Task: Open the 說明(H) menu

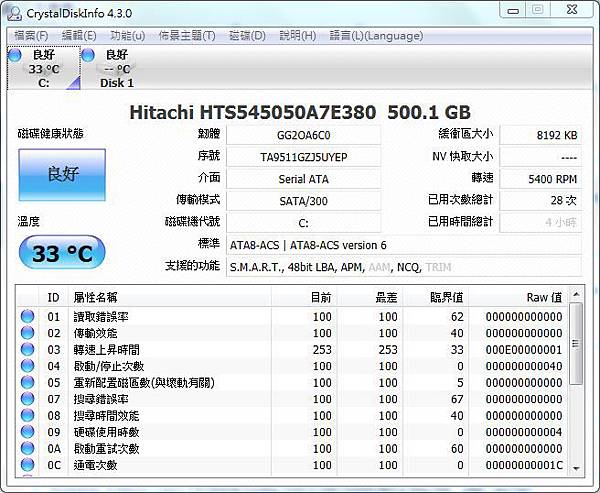Action: point(297,36)
